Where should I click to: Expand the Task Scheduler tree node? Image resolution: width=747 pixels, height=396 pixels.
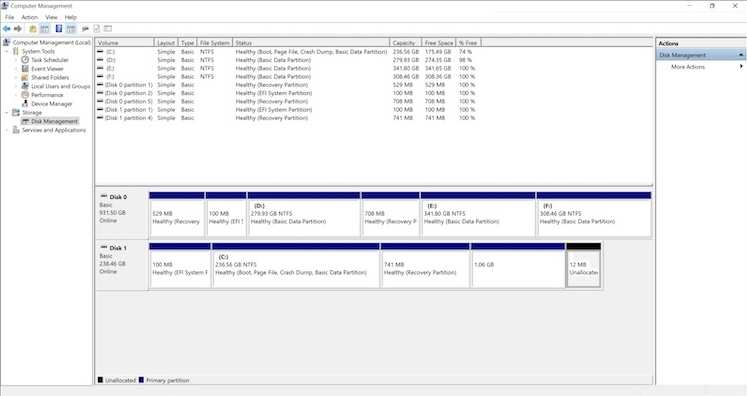16,60
